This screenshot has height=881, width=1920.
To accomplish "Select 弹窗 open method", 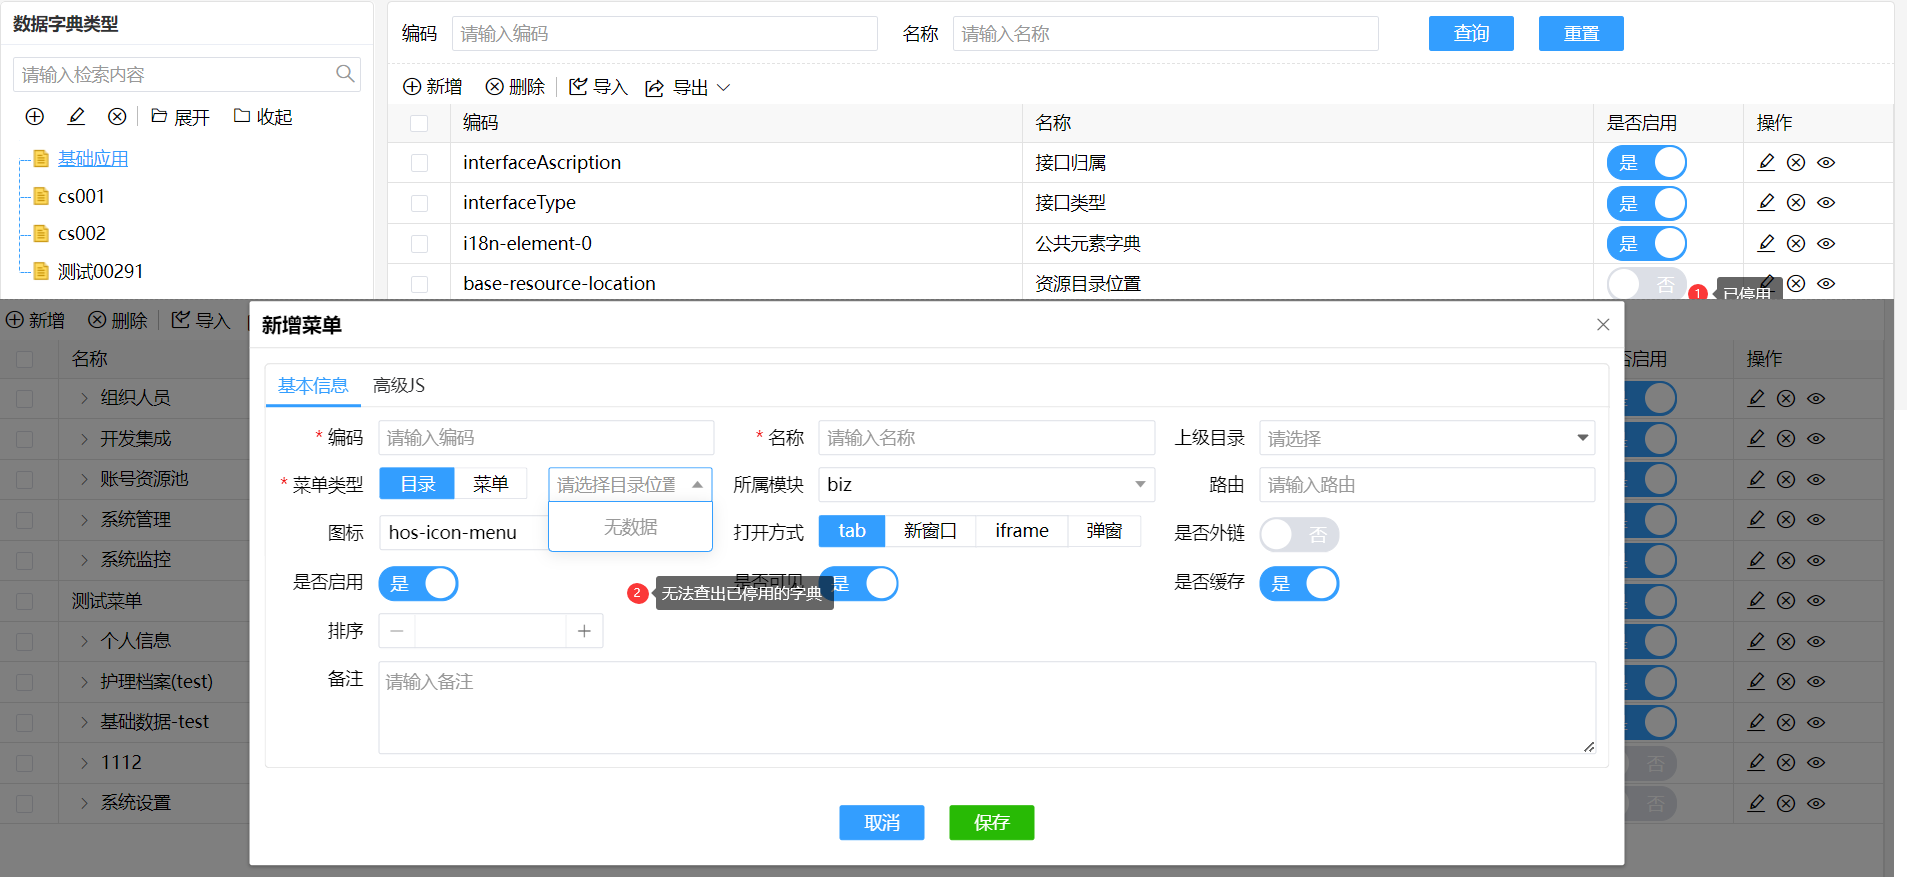I will click(x=1104, y=531).
